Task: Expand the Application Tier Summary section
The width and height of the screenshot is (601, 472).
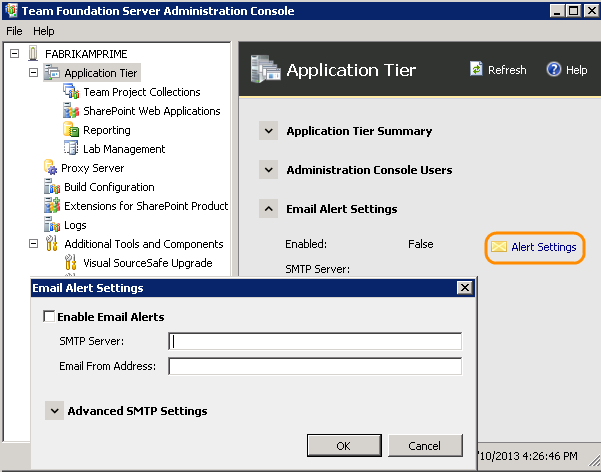Action: 268,131
